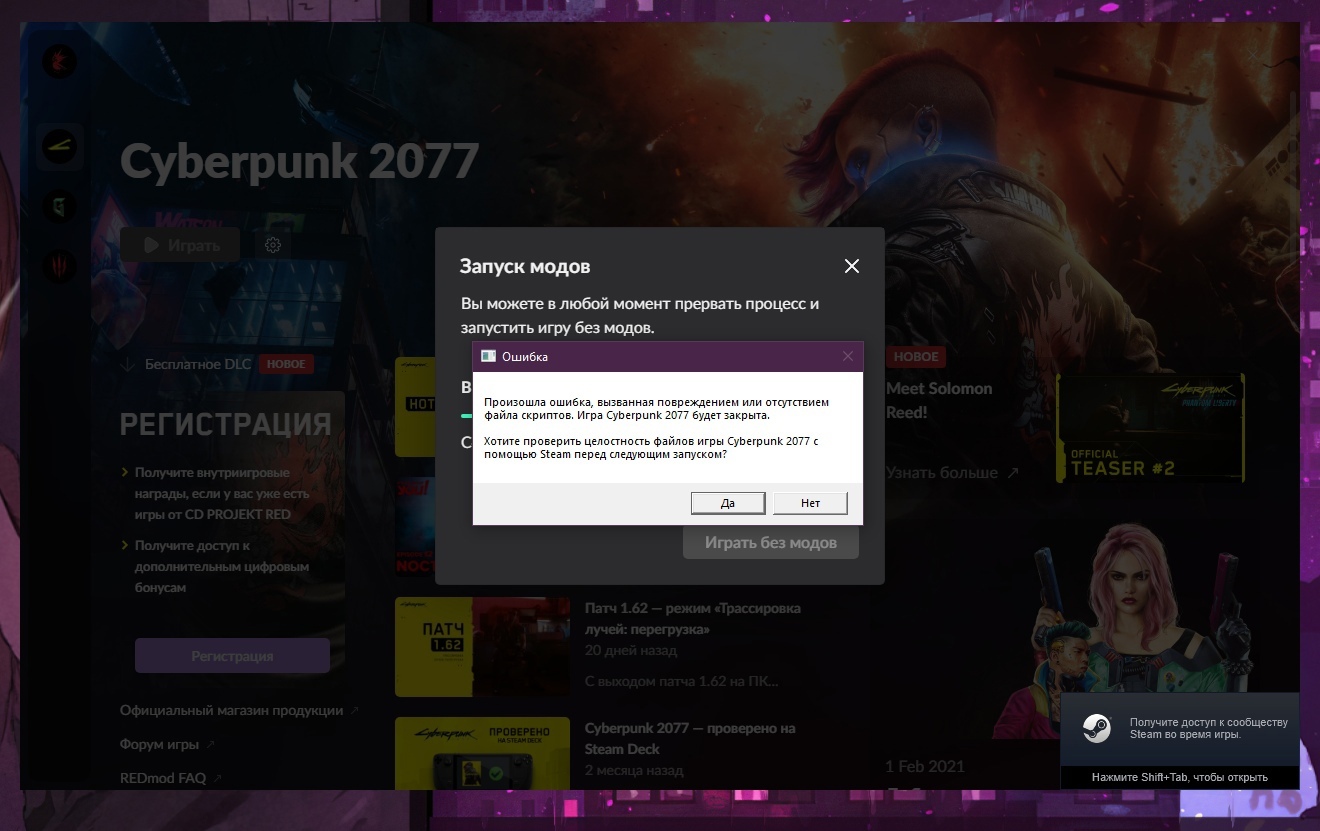
Task: Click the red НОВОЕ badge next to Бесплатное DLC
Action: [286, 364]
